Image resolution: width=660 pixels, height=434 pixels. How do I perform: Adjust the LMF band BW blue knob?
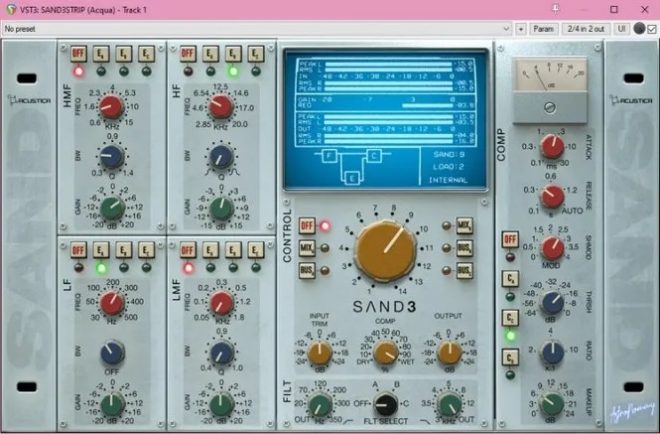(x=221, y=353)
